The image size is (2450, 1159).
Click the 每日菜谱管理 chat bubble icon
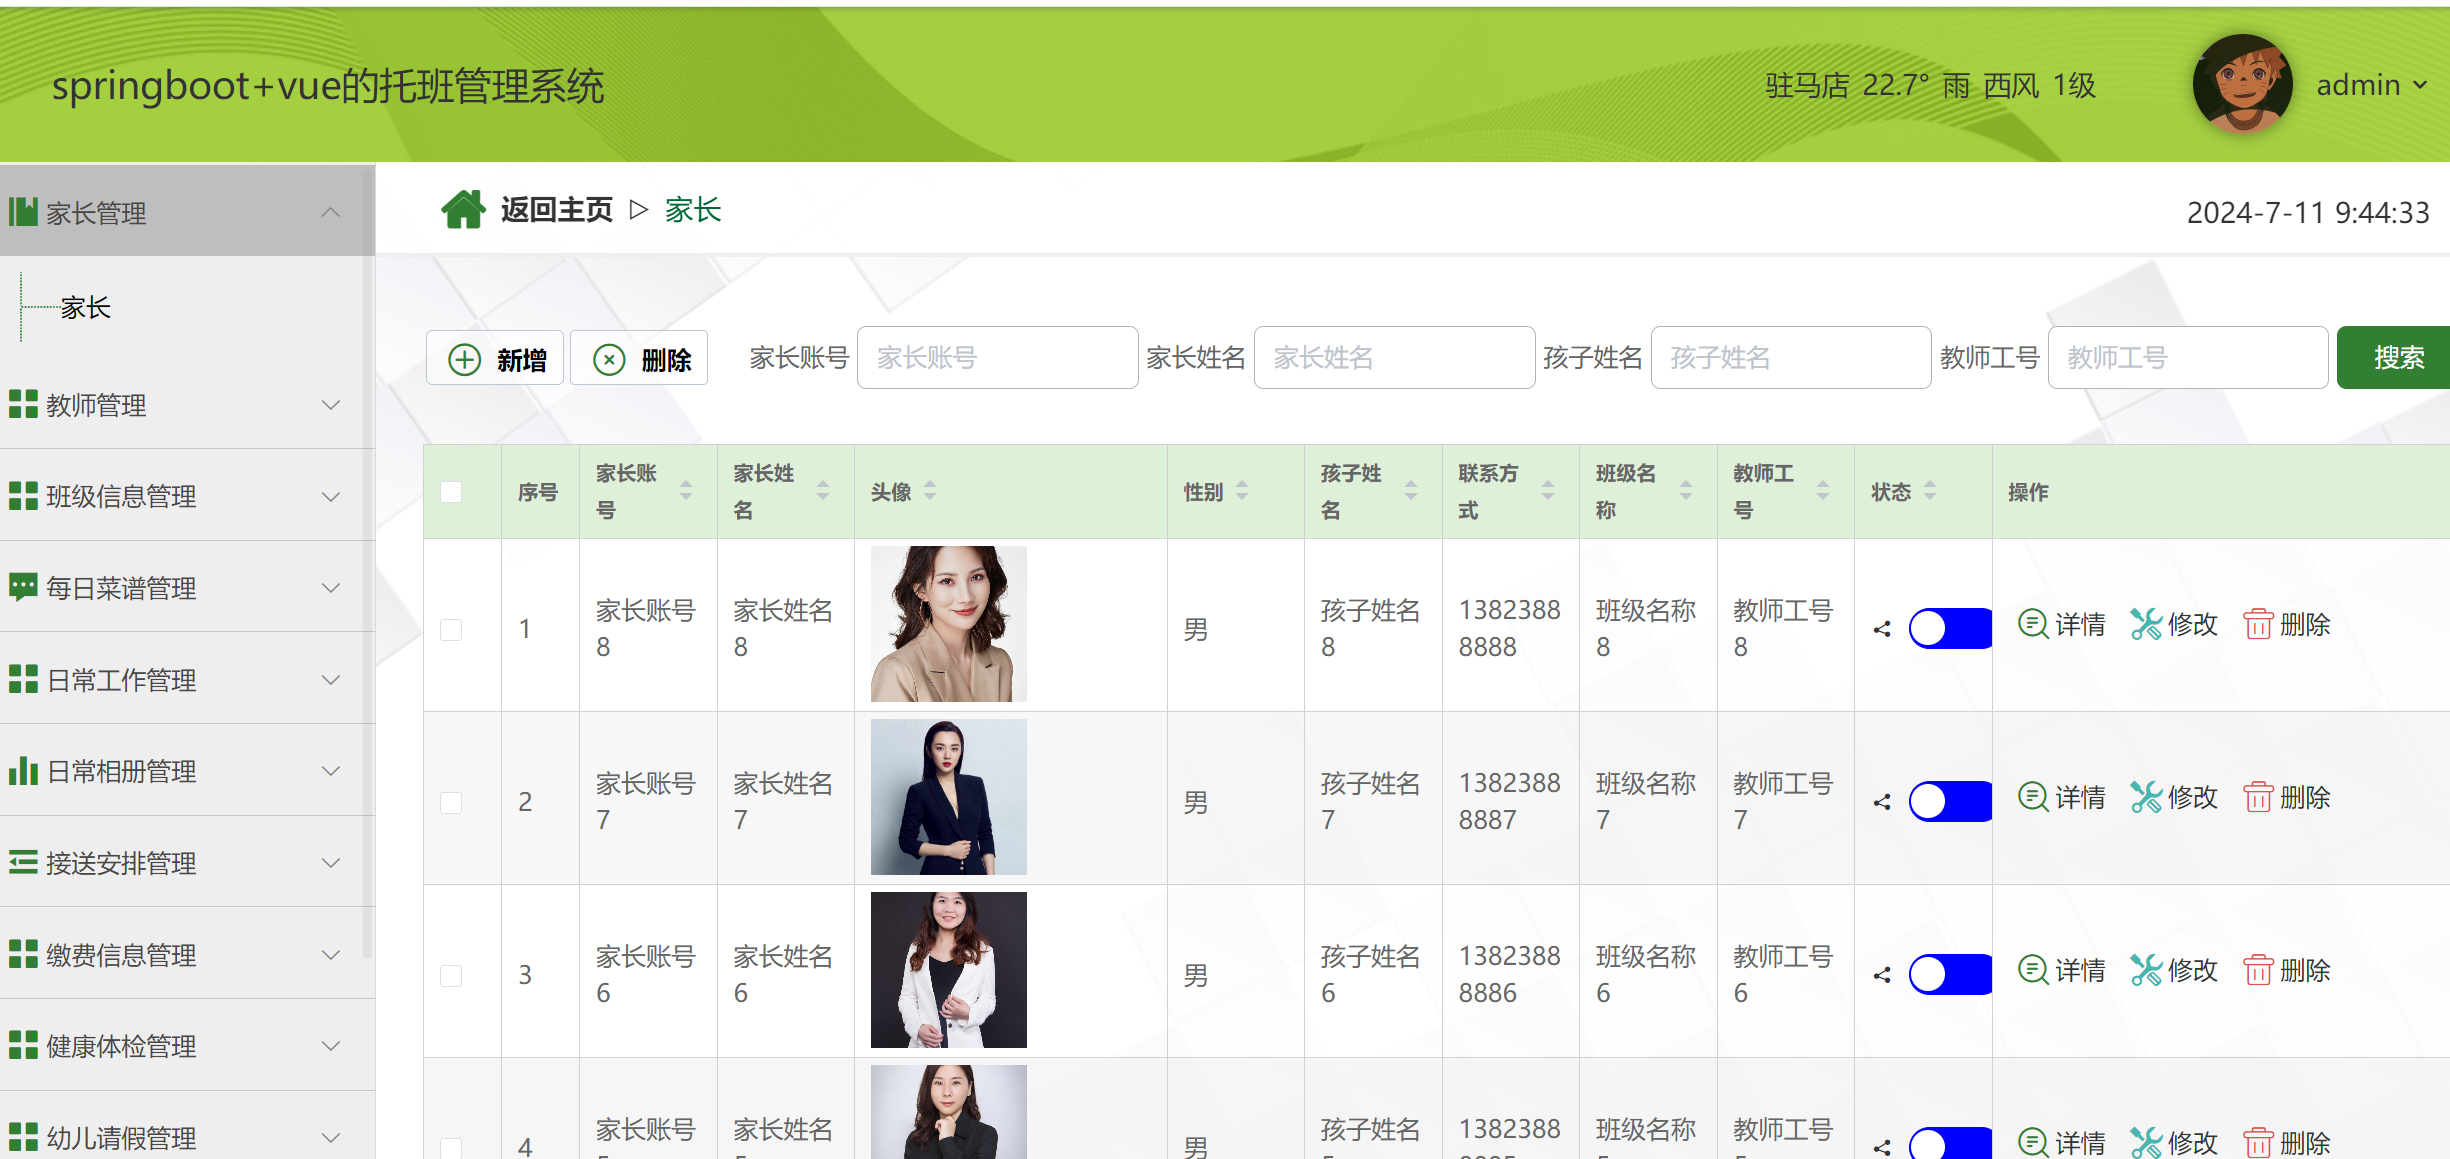click(22, 587)
